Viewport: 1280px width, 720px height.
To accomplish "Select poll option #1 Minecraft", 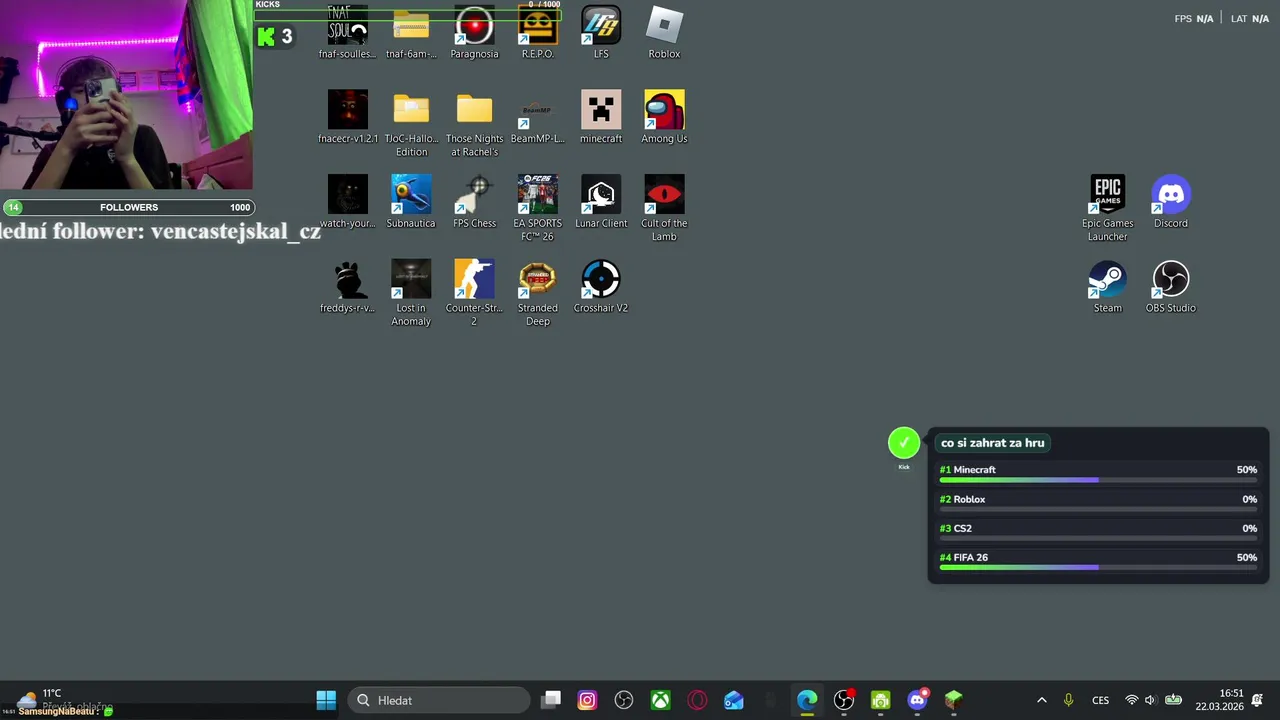I will pos(1098,475).
